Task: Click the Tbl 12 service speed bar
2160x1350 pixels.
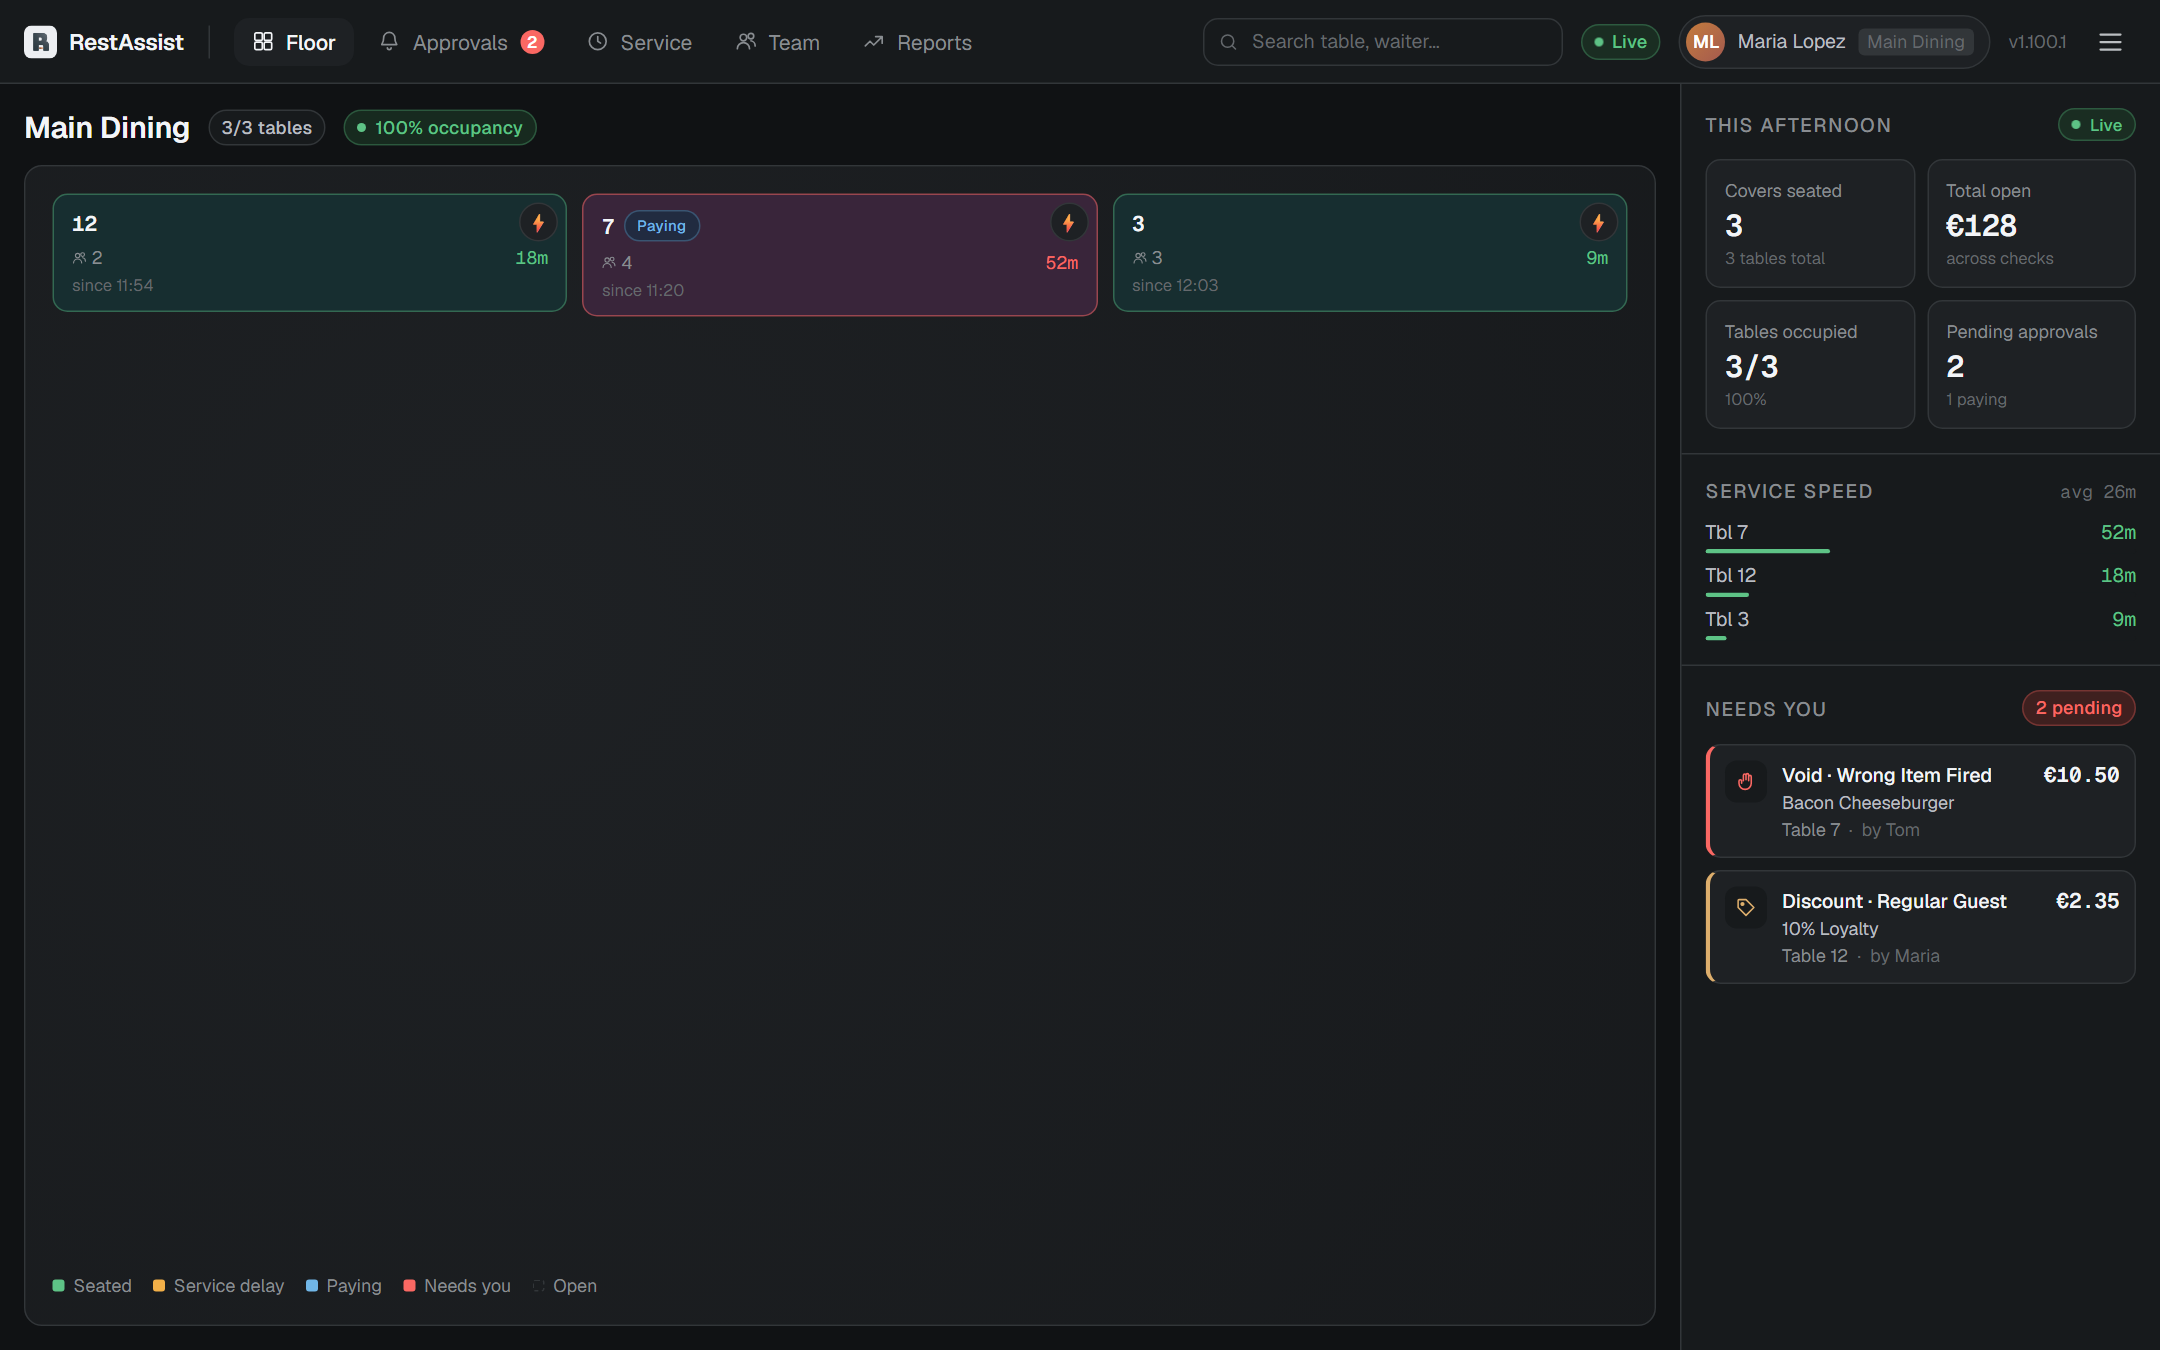Action: [x=1727, y=595]
